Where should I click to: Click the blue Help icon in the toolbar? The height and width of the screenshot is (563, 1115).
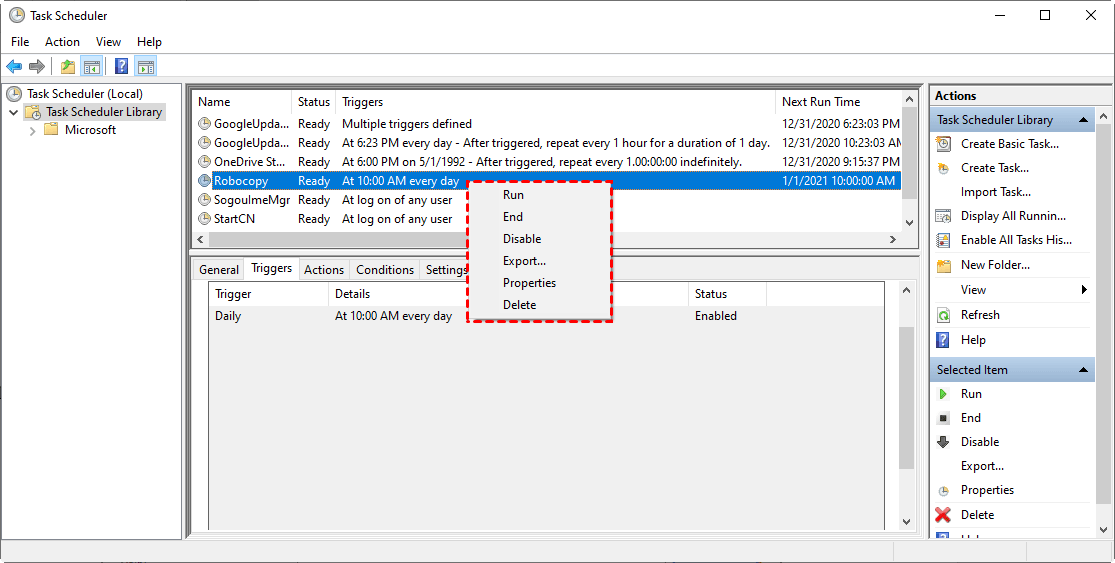[121, 67]
